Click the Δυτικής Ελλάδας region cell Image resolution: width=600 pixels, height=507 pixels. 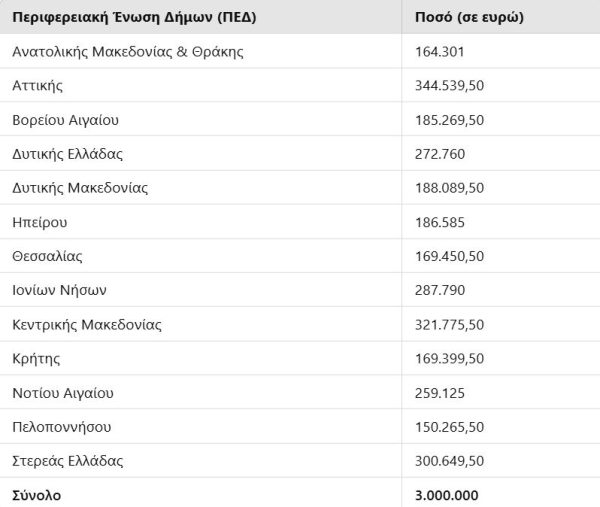(x=68, y=154)
